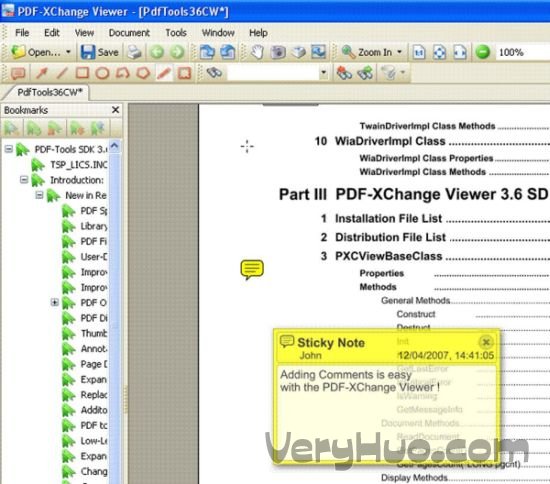
Task: Open the search text dropdown arrow
Action: pyautogui.click(x=323, y=73)
